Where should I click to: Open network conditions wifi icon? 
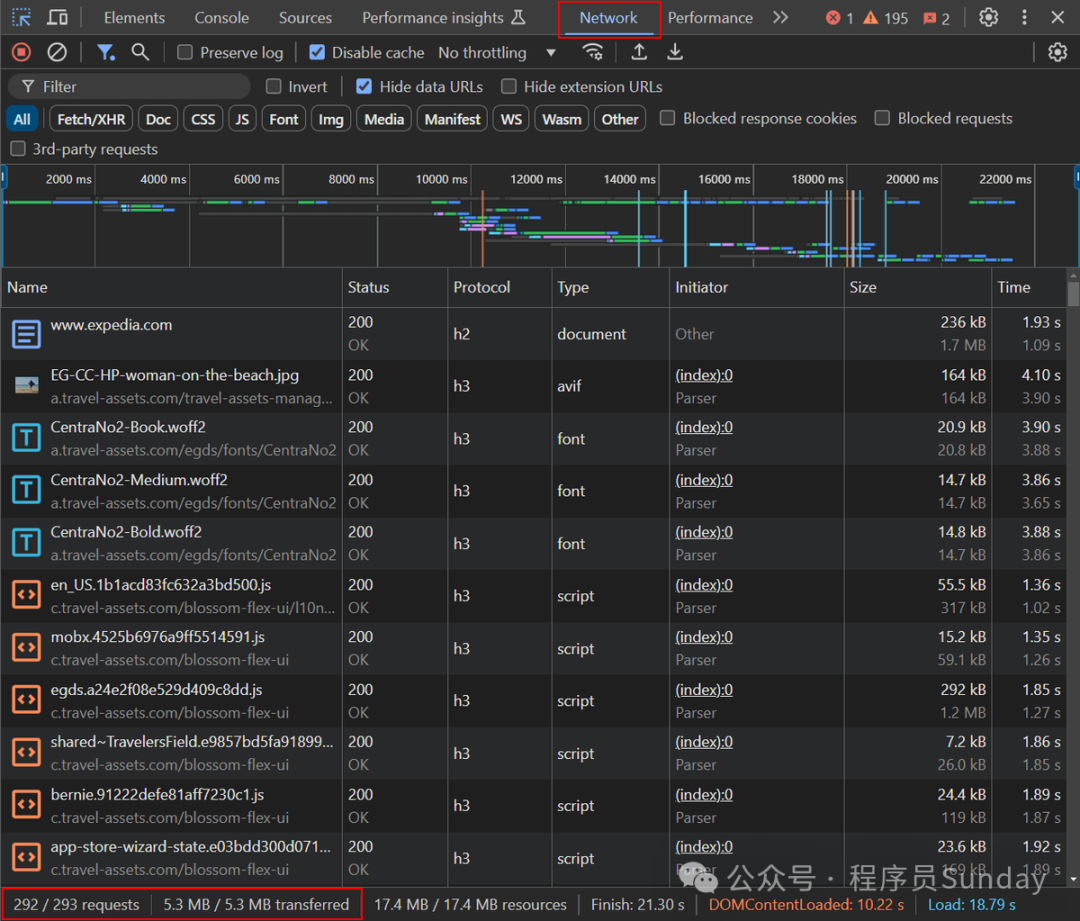[x=592, y=52]
